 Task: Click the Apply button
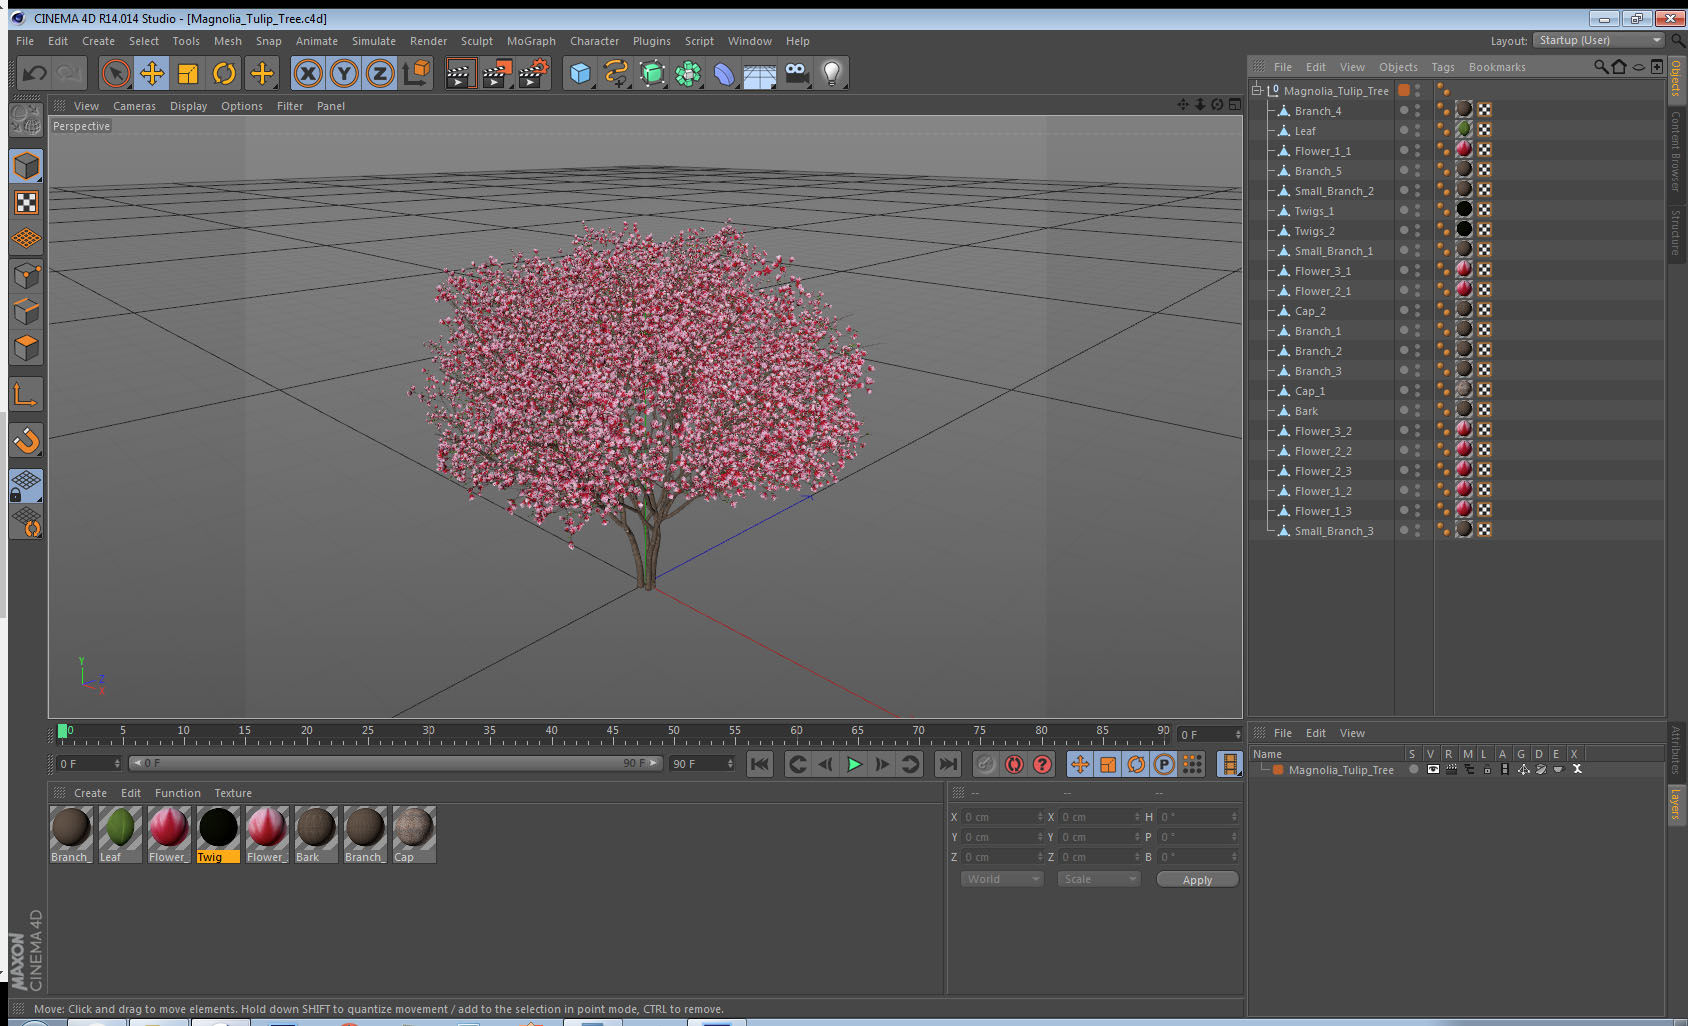click(1197, 880)
